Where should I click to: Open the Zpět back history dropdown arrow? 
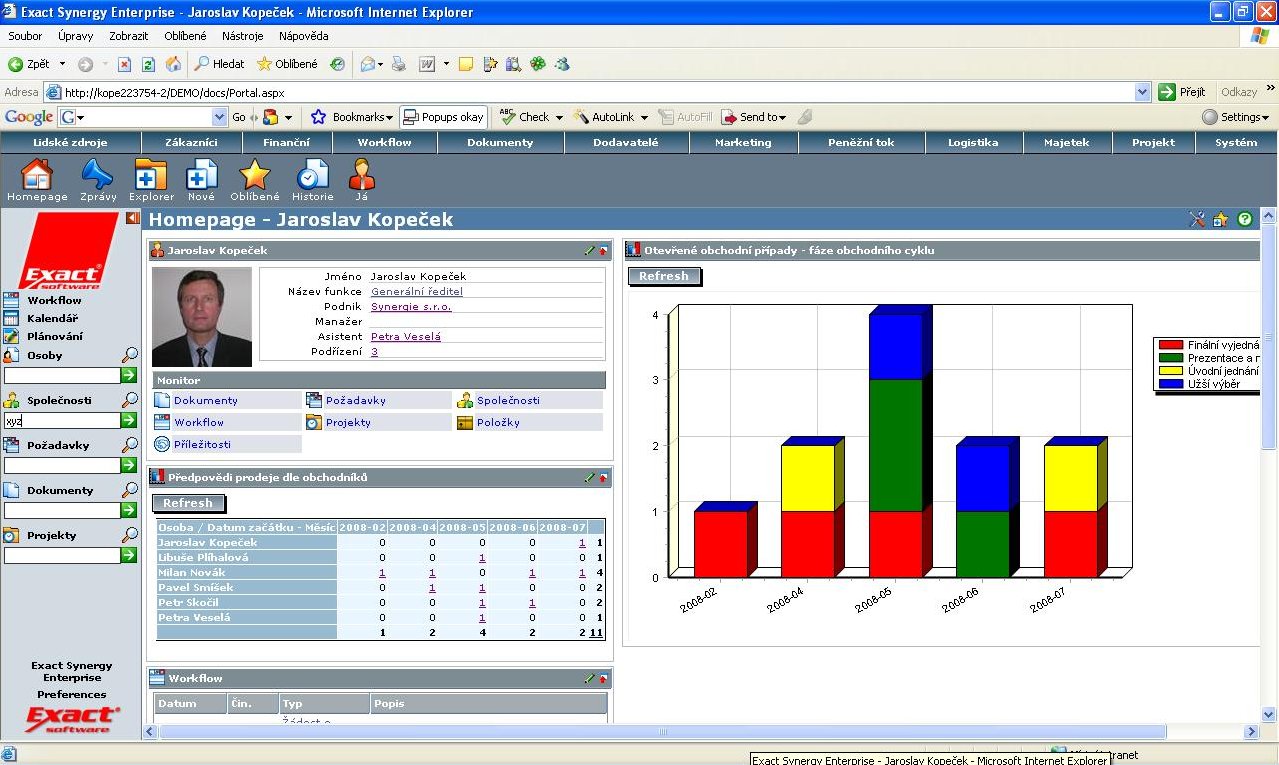click(x=61, y=64)
